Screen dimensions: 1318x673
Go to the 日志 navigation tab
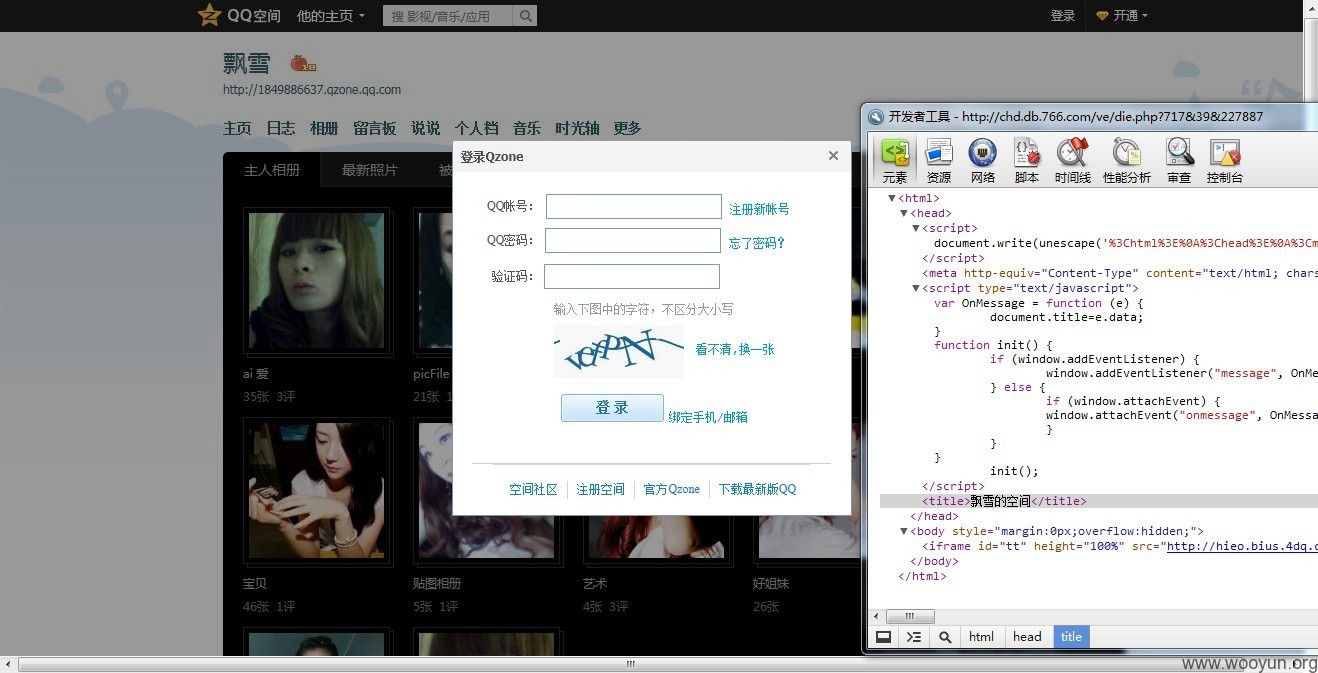tap(281, 128)
